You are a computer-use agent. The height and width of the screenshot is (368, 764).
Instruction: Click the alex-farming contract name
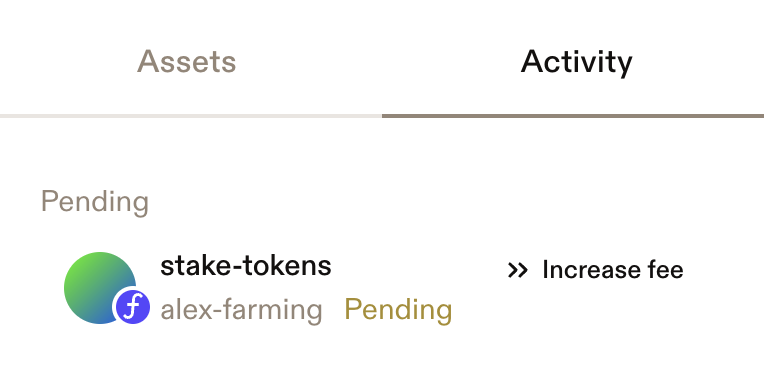point(241,310)
